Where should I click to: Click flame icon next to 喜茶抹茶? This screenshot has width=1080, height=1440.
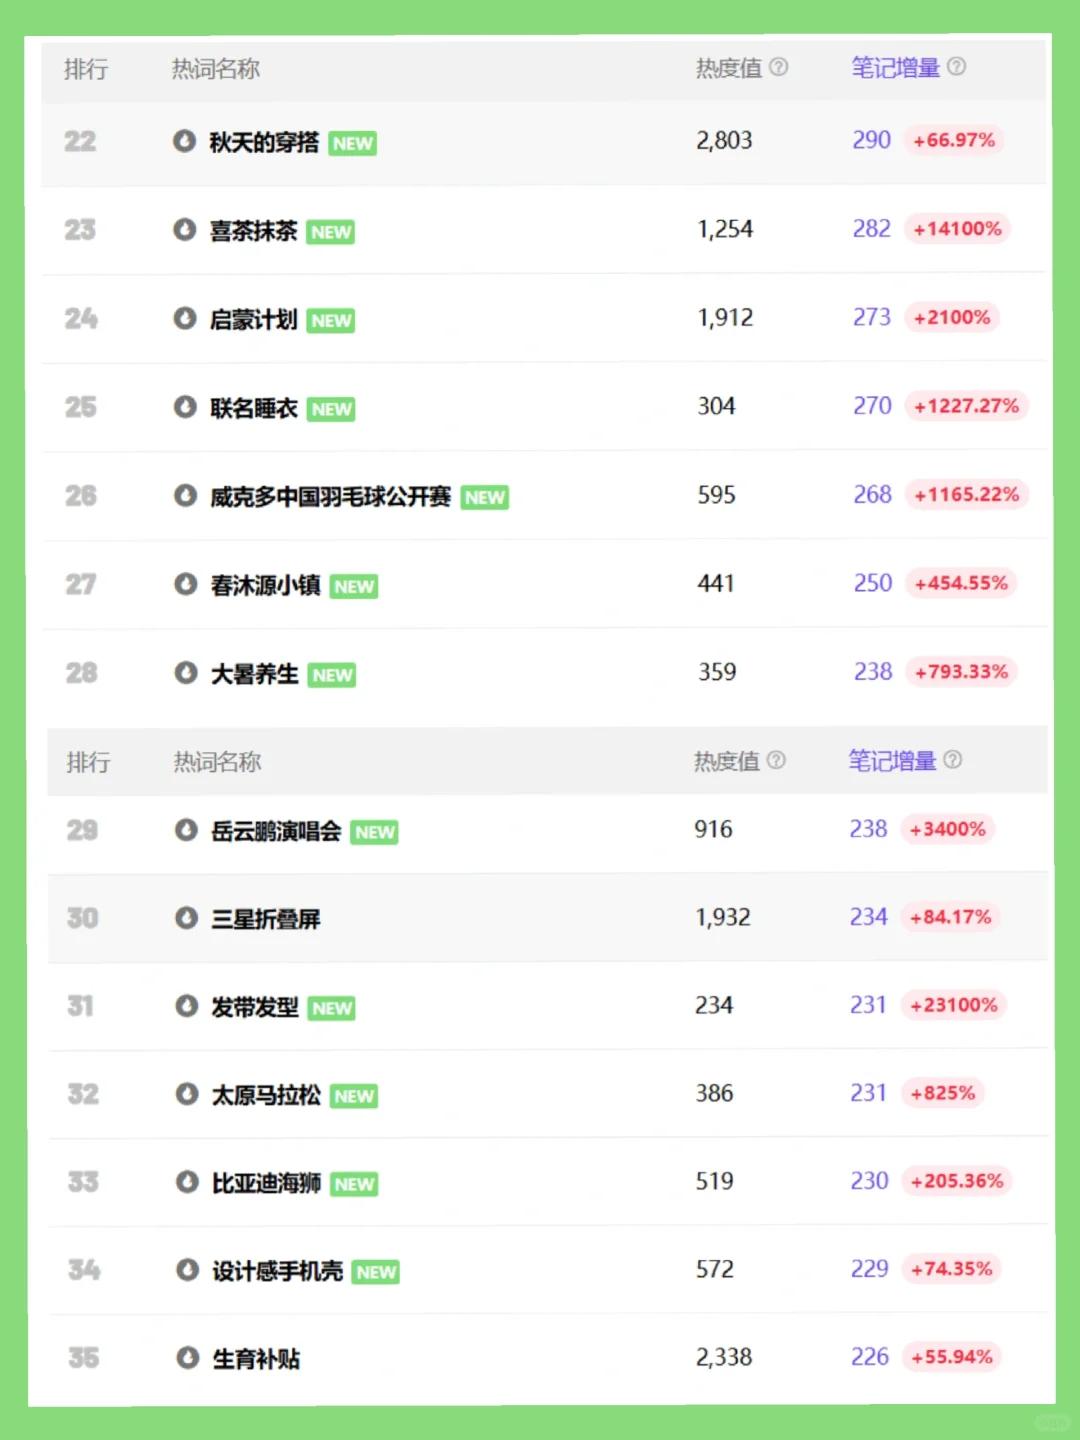(x=184, y=230)
